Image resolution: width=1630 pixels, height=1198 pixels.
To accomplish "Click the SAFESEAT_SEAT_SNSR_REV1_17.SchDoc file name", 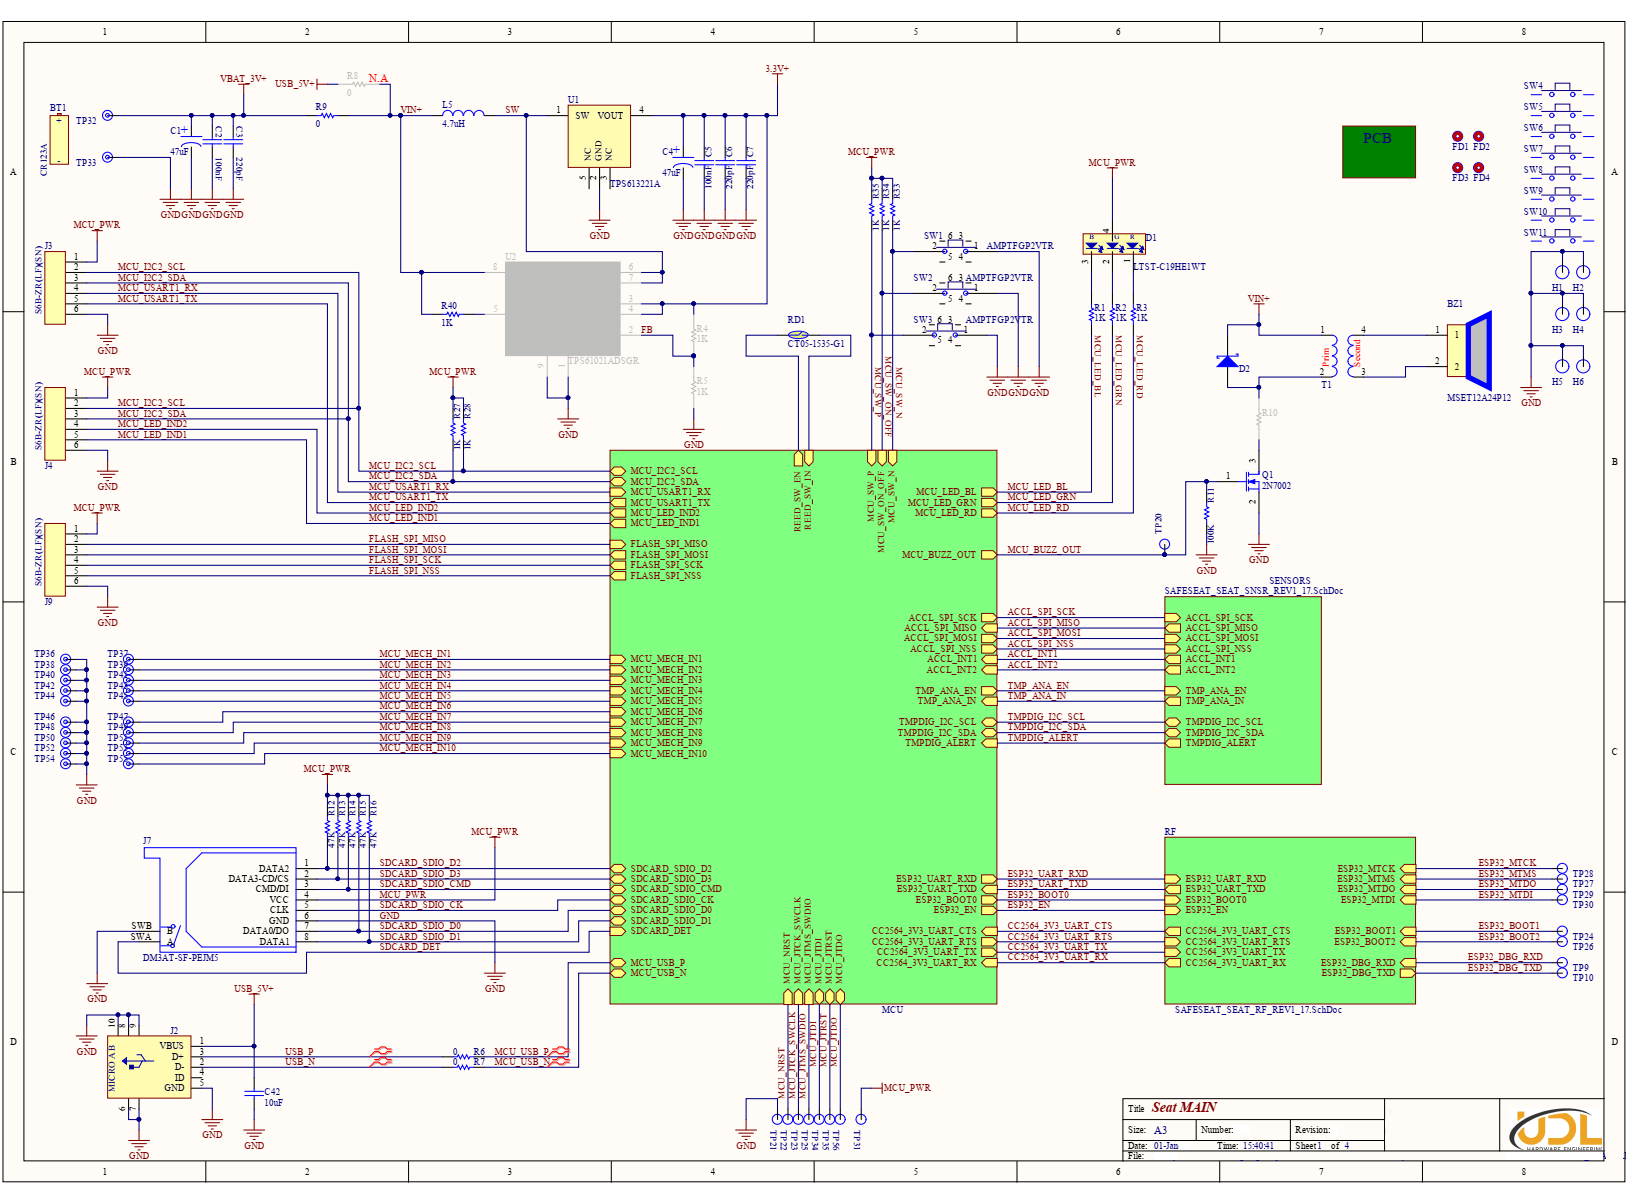I will tap(1254, 590).
